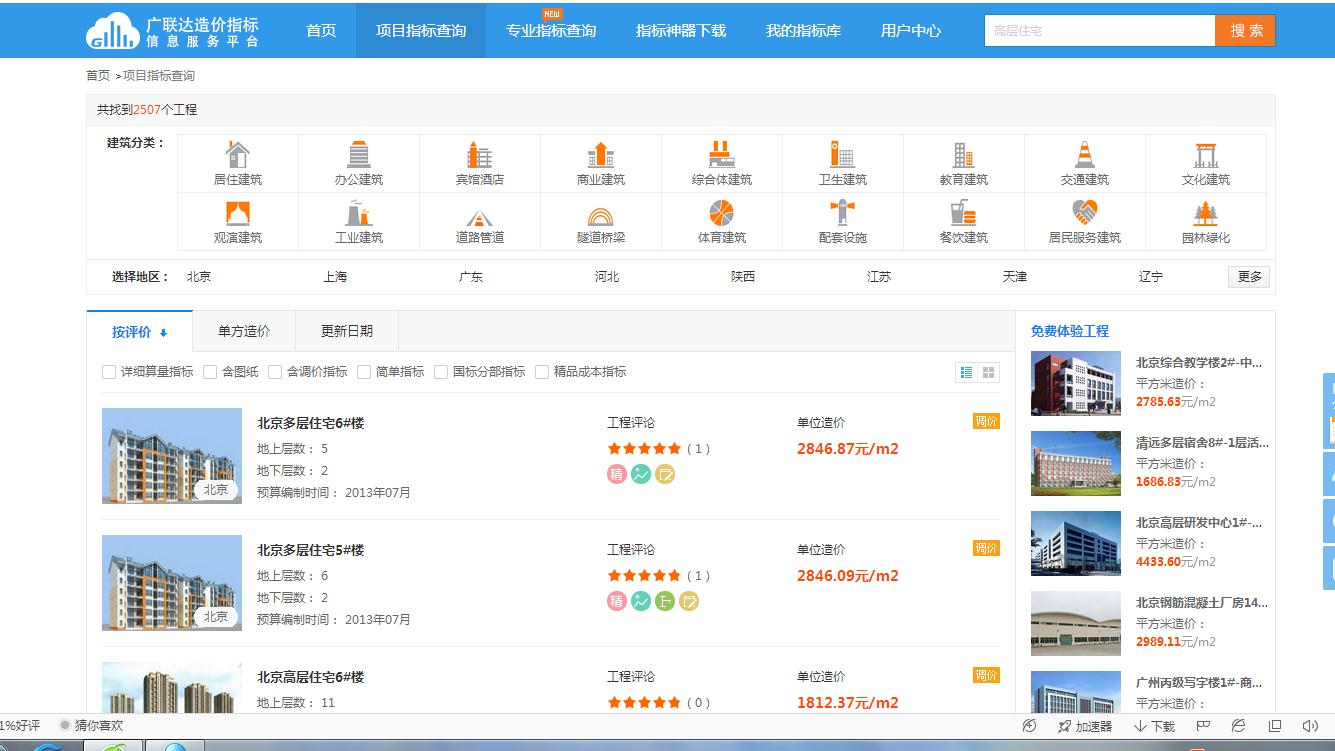Open 清远多层宿舍8# free project link
The width and height of the screenshot is (1335, 751).
1202,443
